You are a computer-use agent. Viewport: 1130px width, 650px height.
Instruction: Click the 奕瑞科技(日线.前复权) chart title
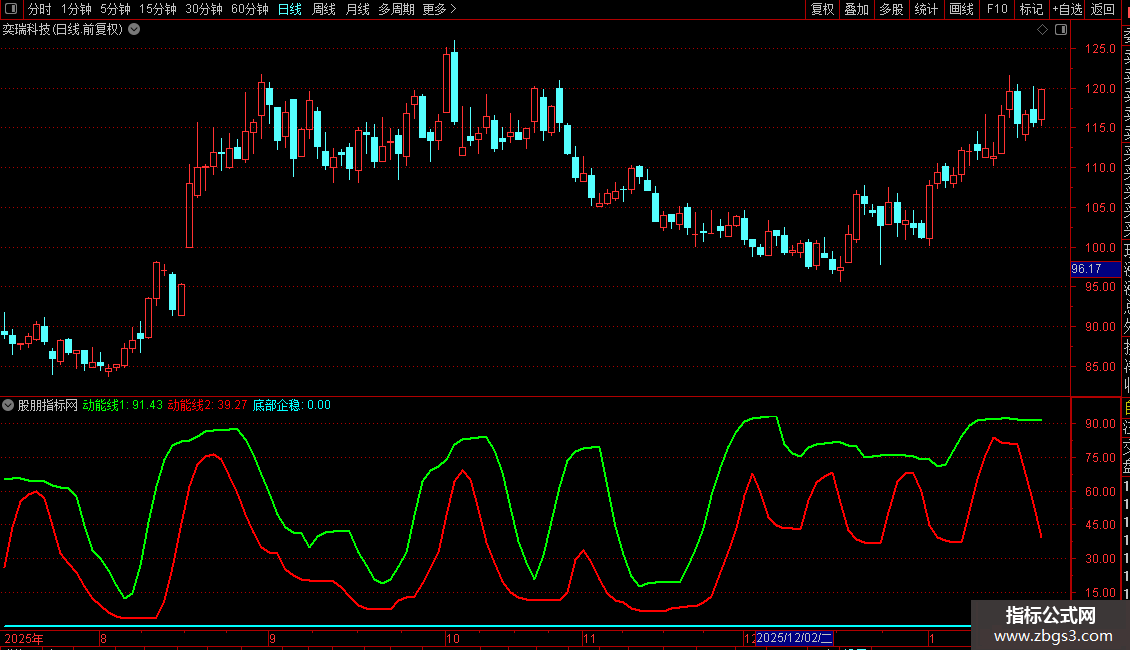tap(63, 30)
